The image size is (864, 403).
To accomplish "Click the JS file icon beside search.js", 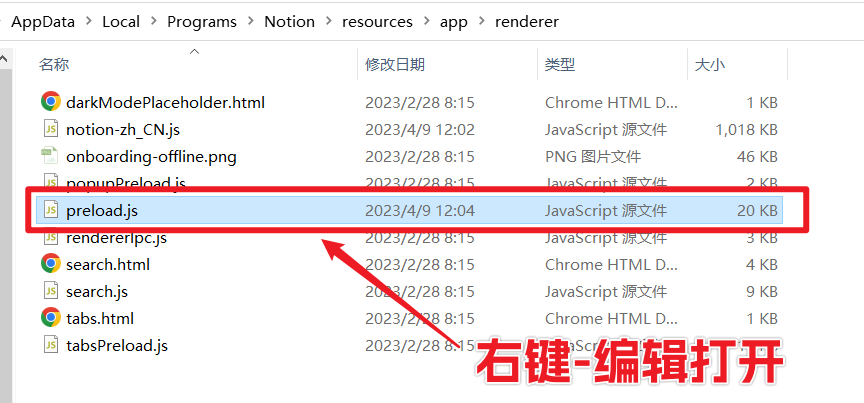I will click(51, 291).
